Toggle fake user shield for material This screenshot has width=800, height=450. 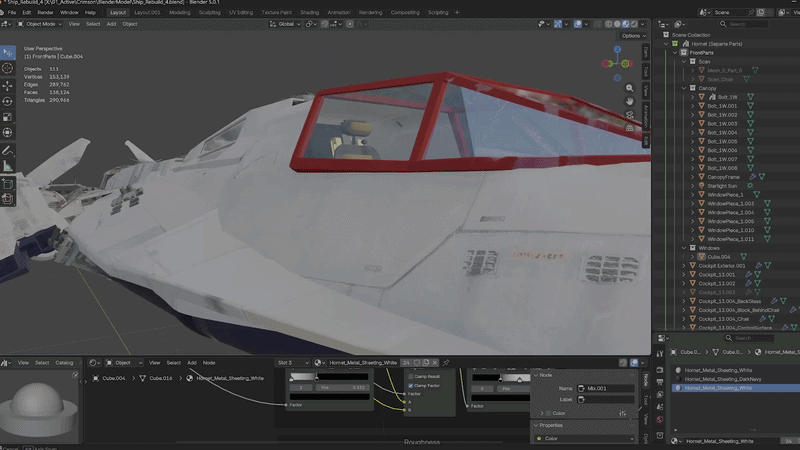click(x=417, y=363)
